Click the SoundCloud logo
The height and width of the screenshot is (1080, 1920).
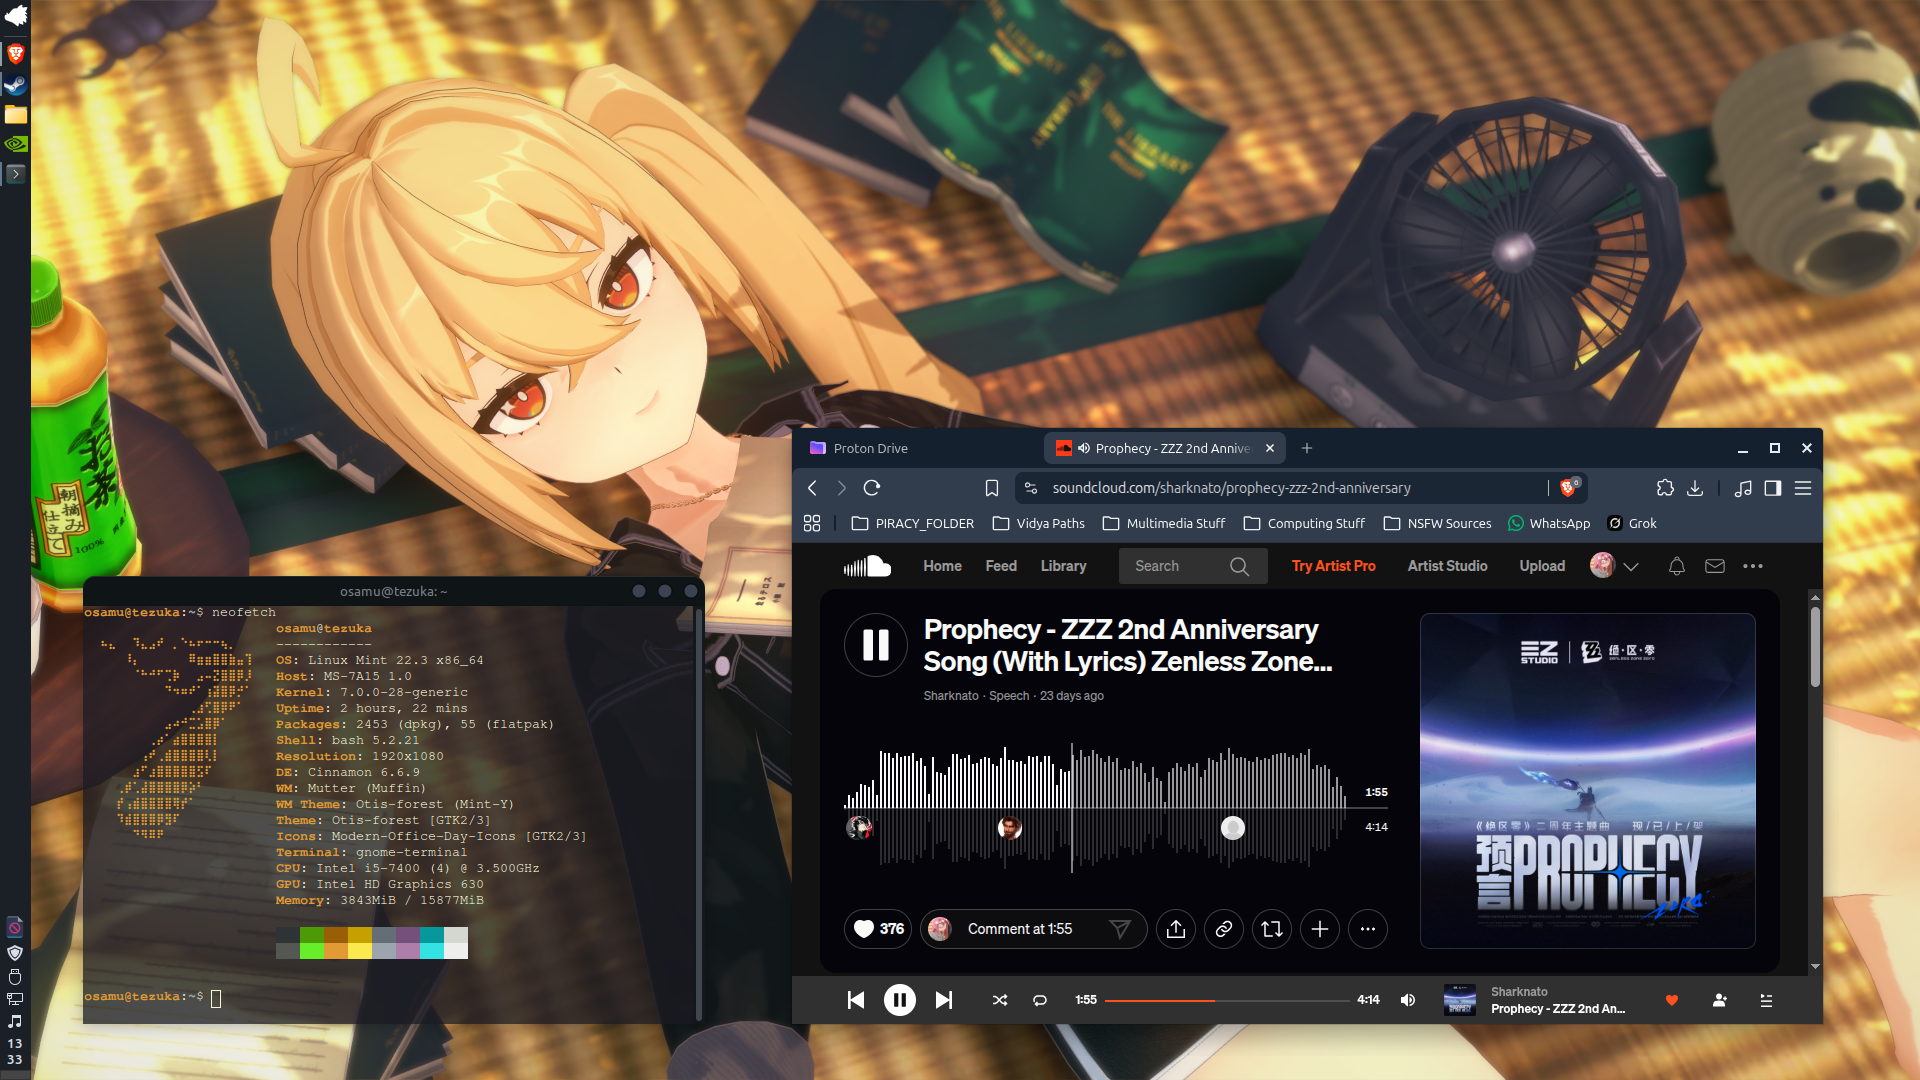pyautogui.click(x=867, y=566)
